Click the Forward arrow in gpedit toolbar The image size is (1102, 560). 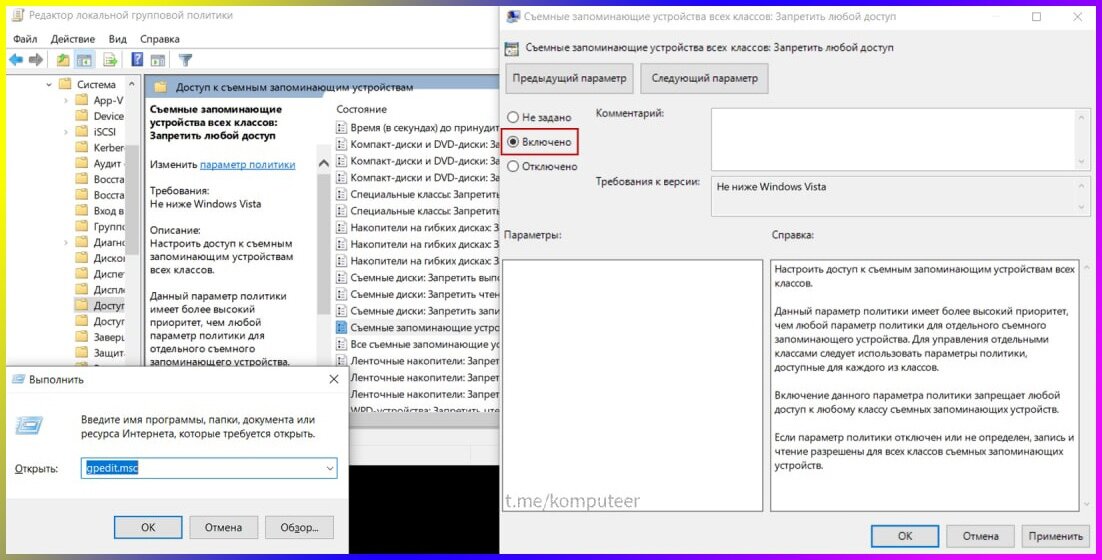pyautogui.click(x=36, y=60)
